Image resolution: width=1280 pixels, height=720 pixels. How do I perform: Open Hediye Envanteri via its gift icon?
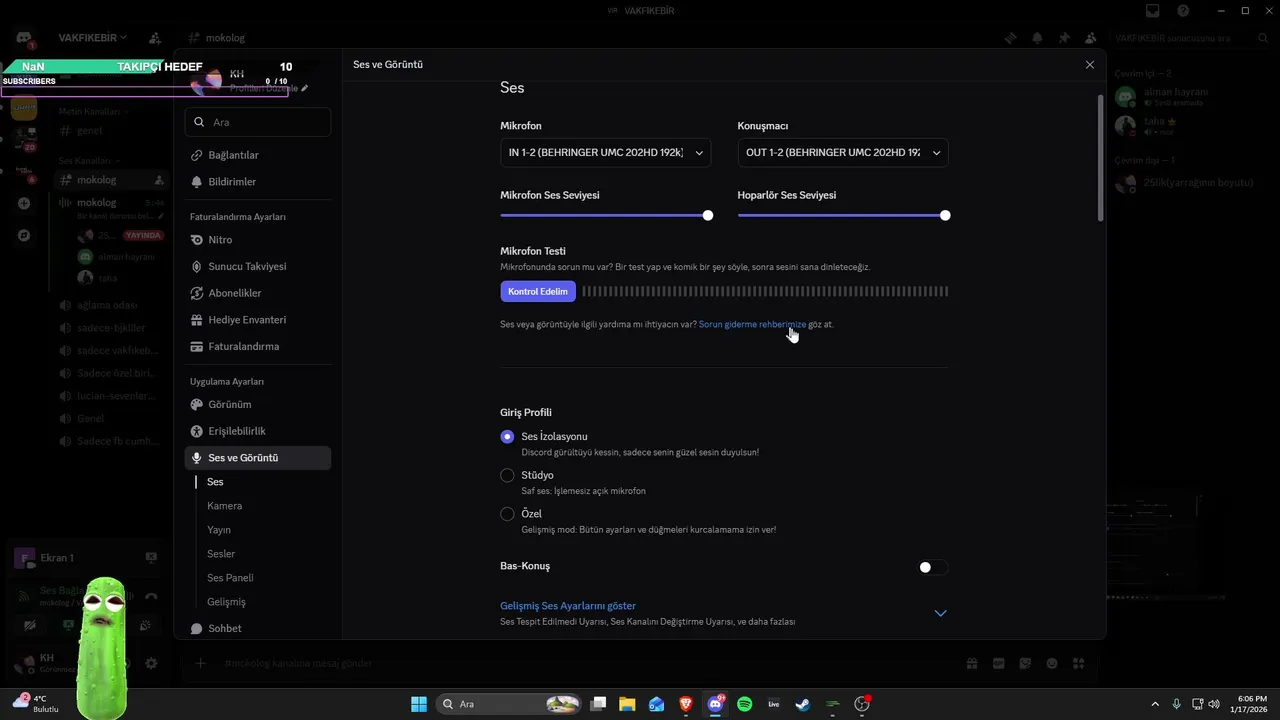pos(197,320)
